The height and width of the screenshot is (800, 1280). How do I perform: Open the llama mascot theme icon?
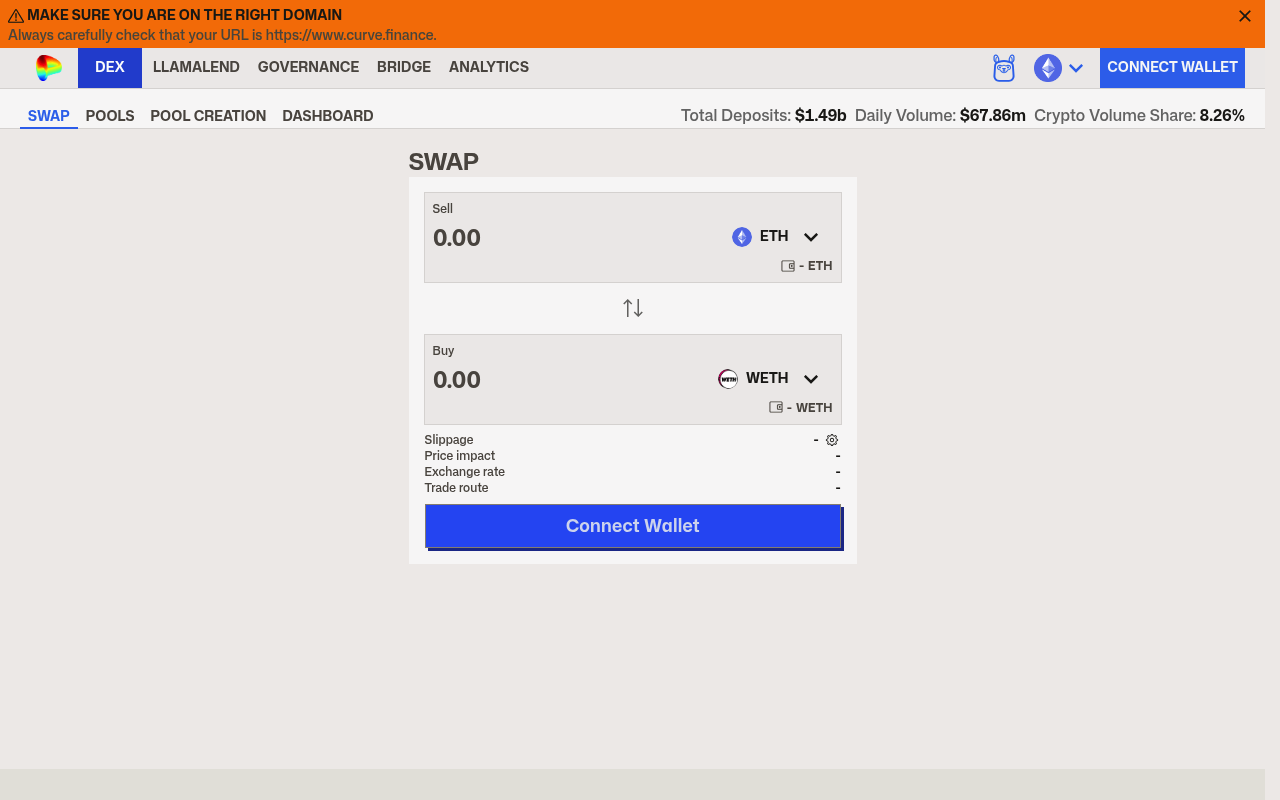coord(1004,68)
